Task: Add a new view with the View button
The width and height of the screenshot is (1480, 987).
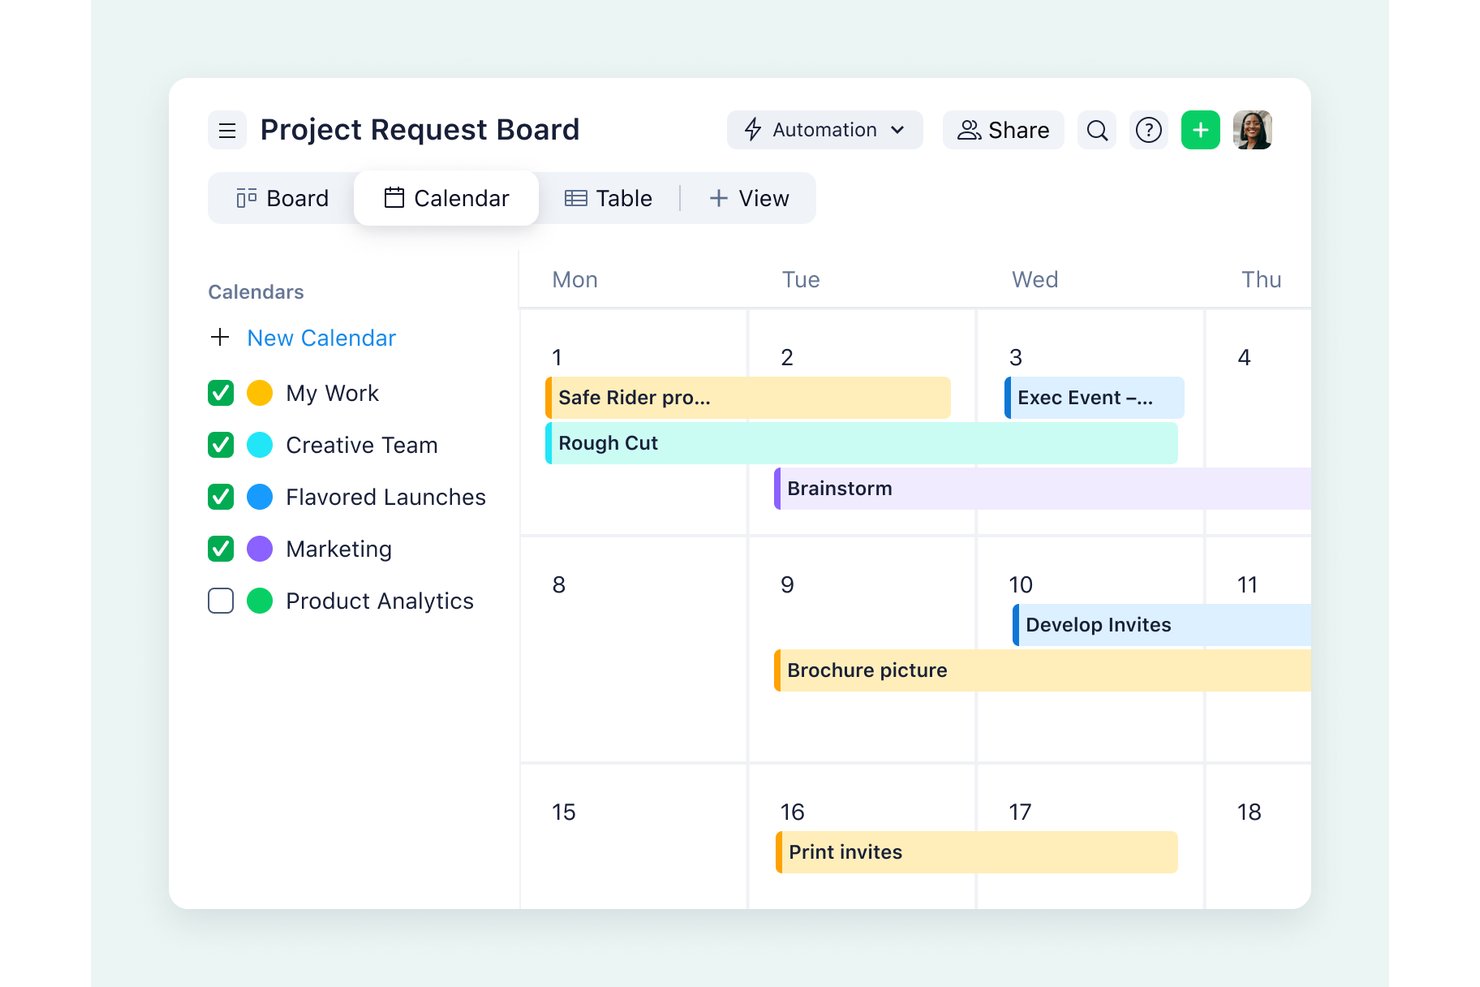Action: pyautogui.click(x=749, y=198)
